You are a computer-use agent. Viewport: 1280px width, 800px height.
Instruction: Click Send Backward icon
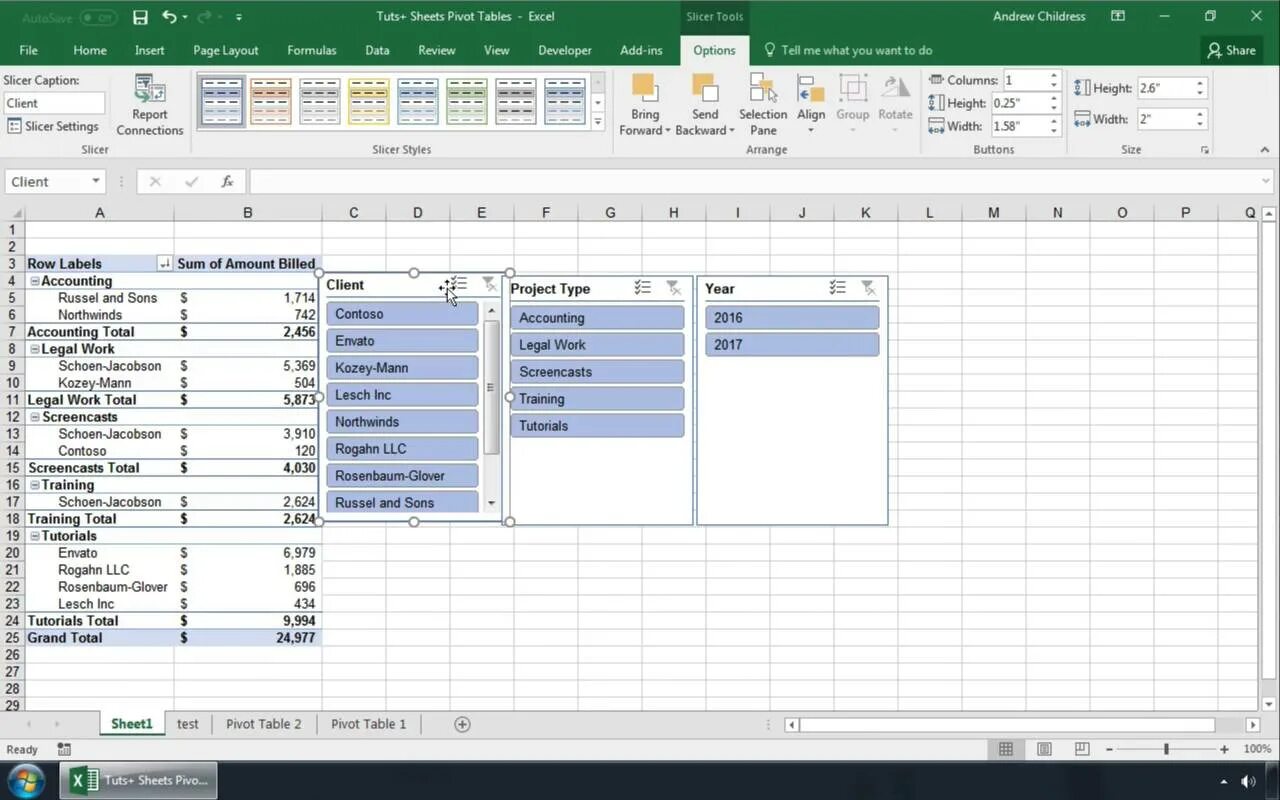[705, 88]
